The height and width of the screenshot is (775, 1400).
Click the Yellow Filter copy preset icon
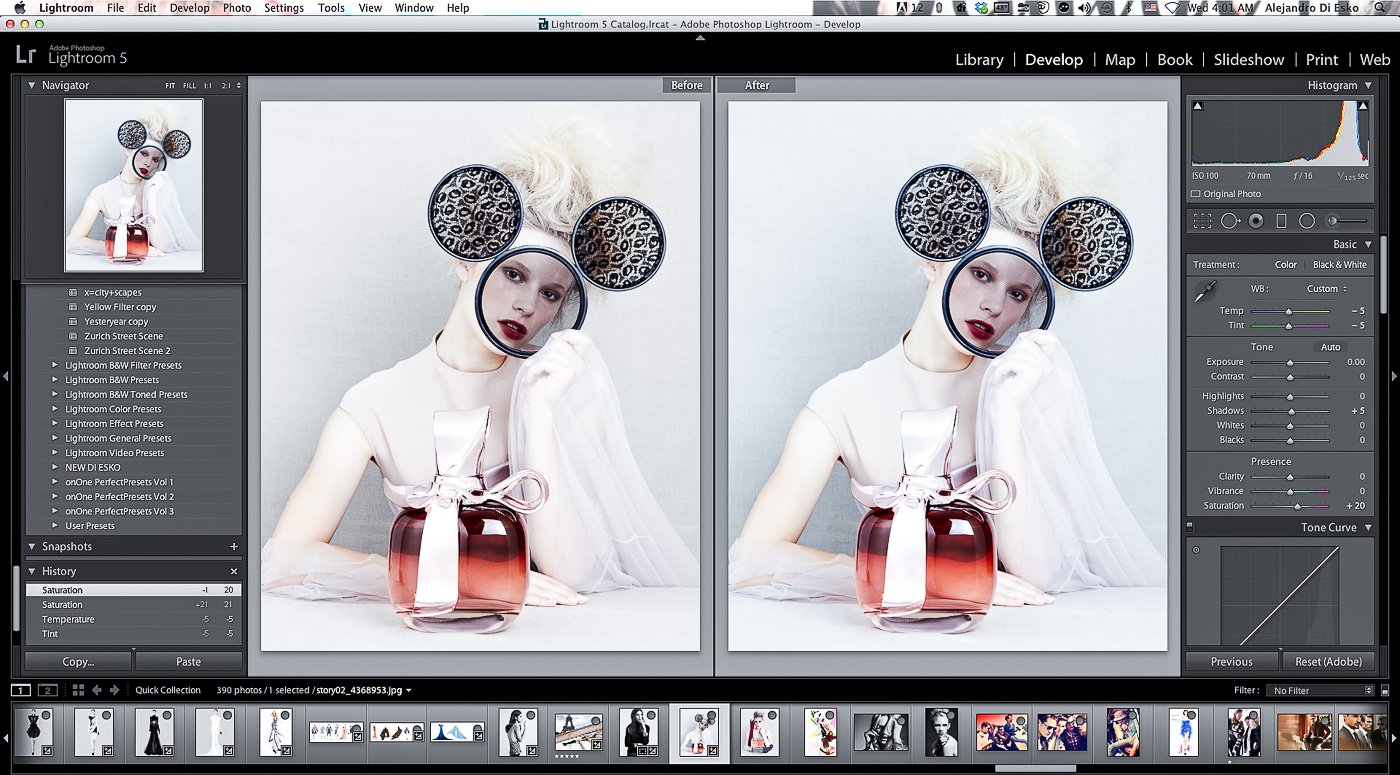tap(72, 307)
